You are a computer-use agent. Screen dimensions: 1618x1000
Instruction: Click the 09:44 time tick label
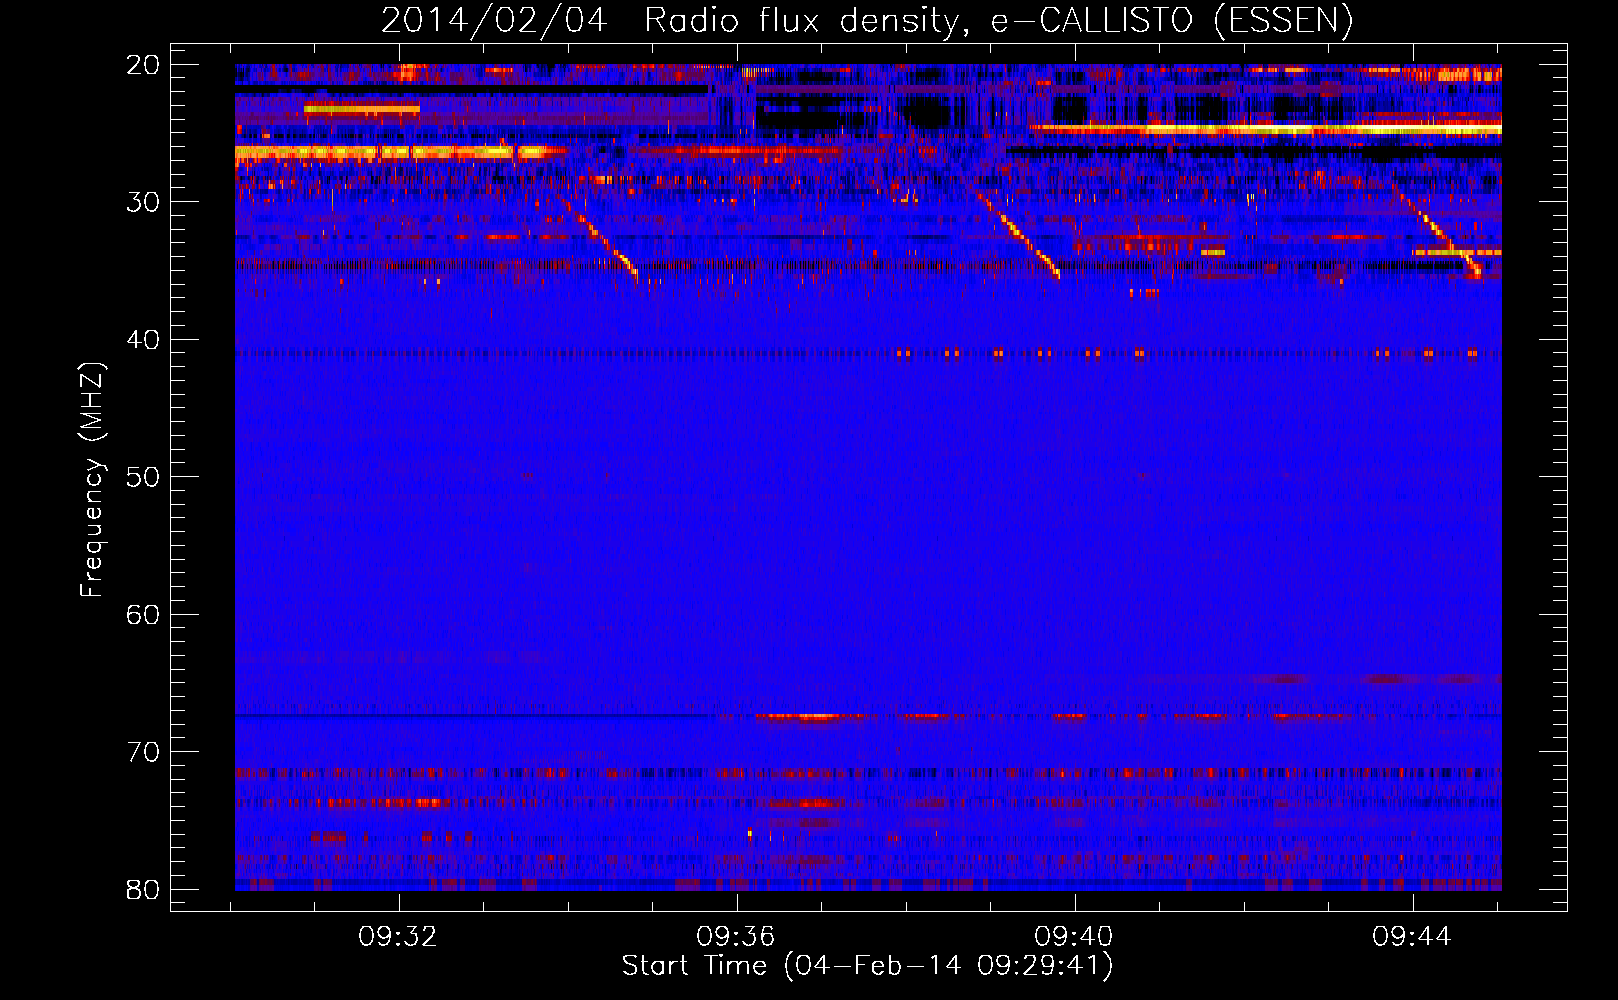coord(1412,937)
